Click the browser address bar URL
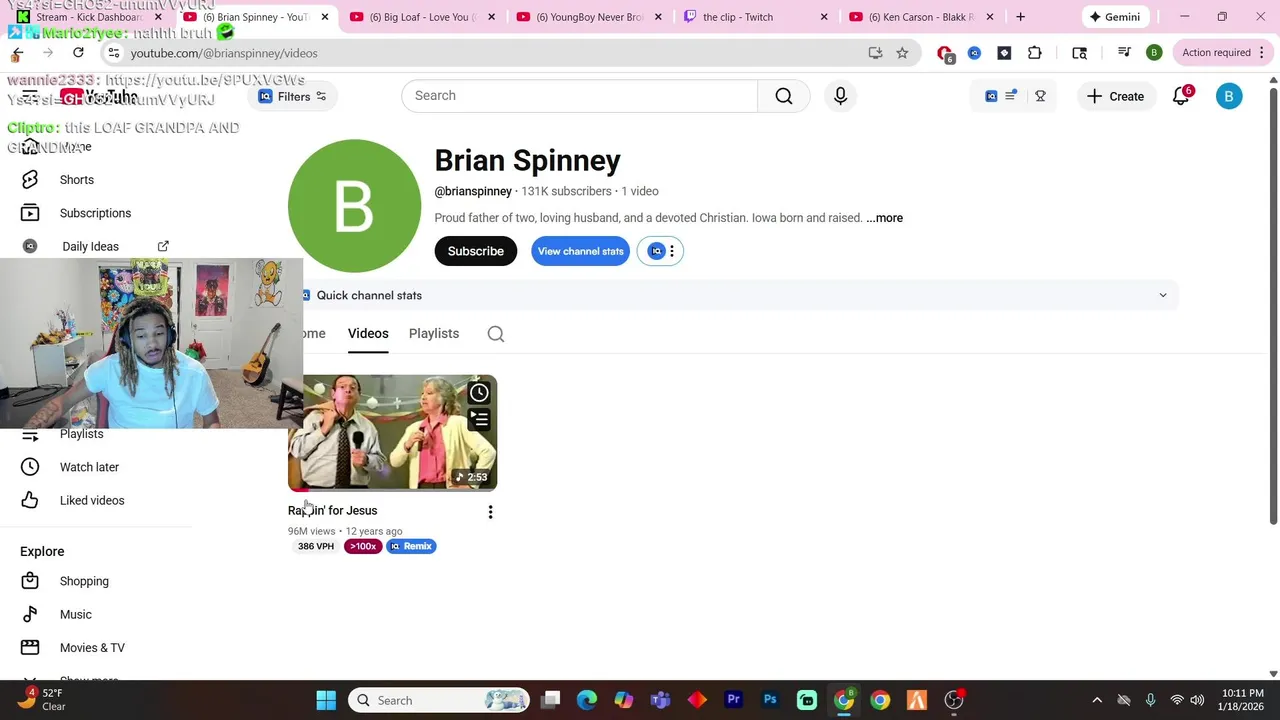1280x720 pixels. [x=224, y=53]
